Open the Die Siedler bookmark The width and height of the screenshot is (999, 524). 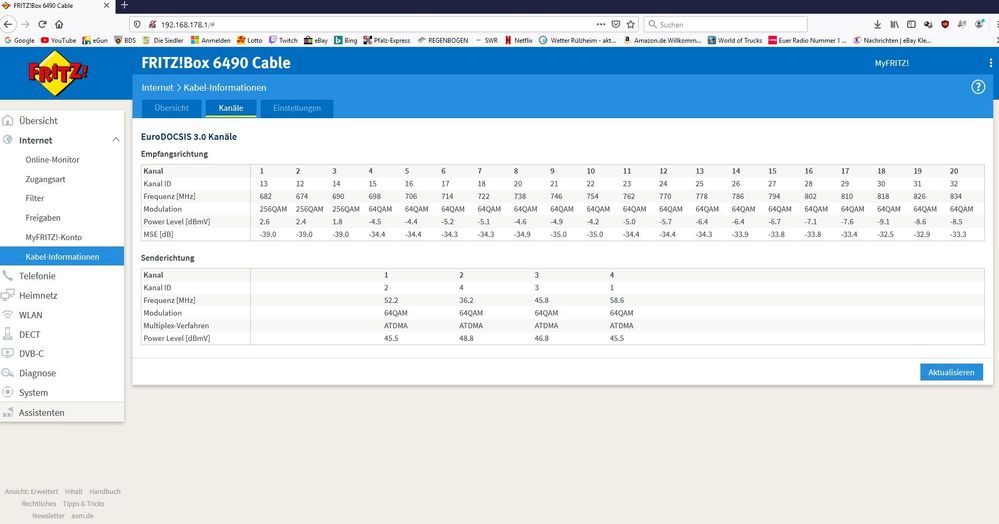coord(163,40)
